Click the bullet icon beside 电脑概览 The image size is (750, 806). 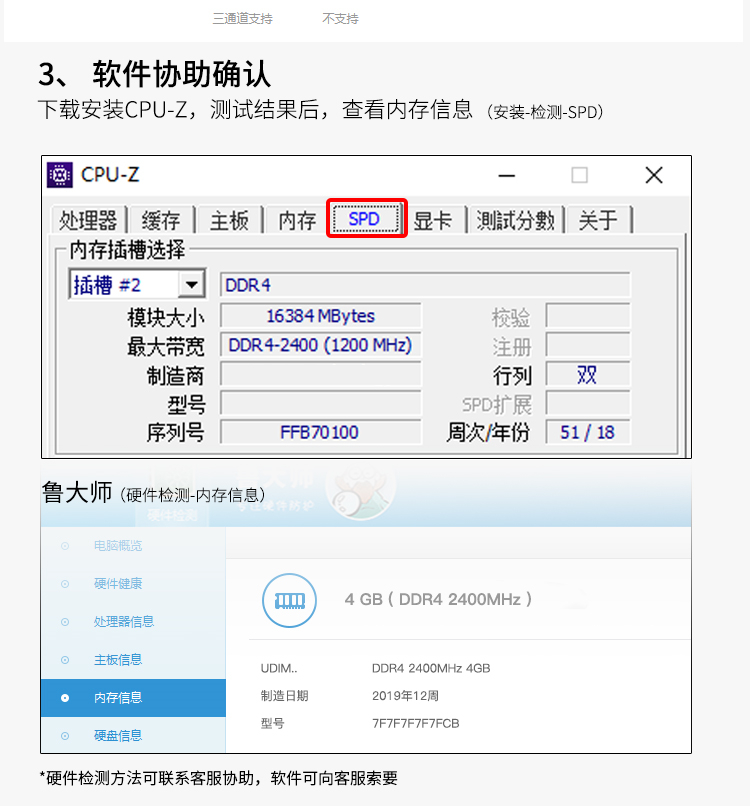[x=65, y=546]
